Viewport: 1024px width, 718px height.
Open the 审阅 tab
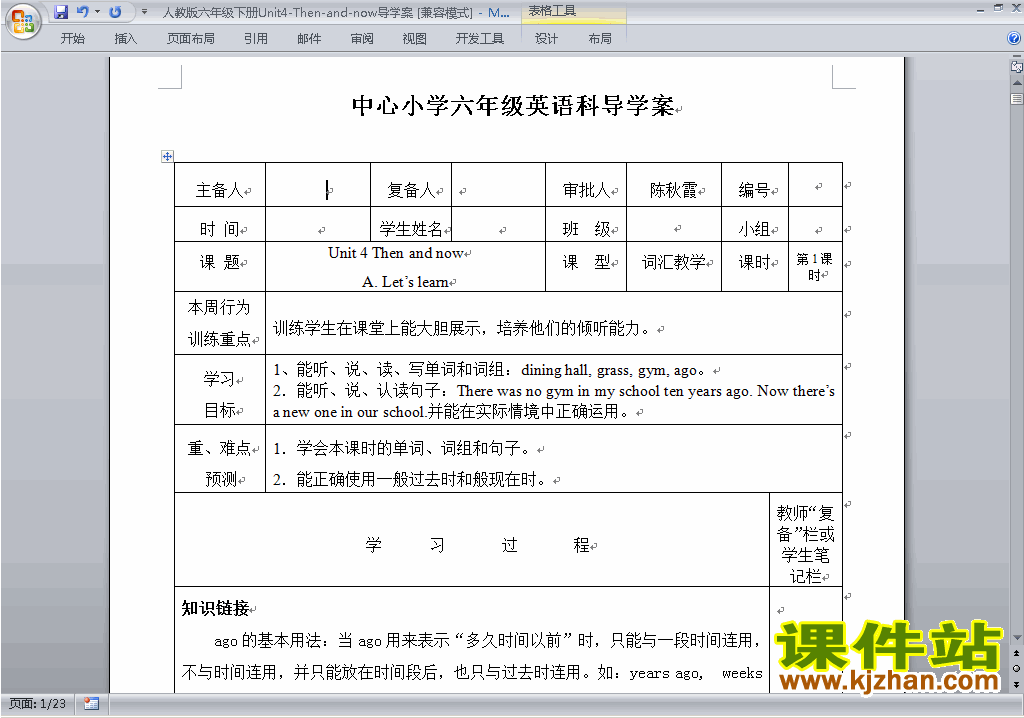pos(362,39)
